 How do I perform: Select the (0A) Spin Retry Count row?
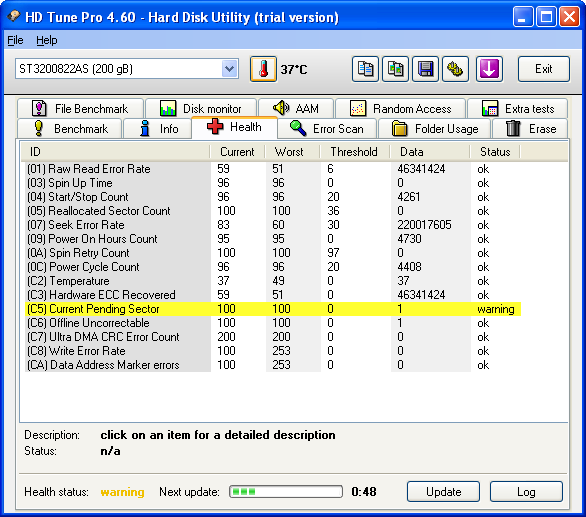(x=273, y=253)
